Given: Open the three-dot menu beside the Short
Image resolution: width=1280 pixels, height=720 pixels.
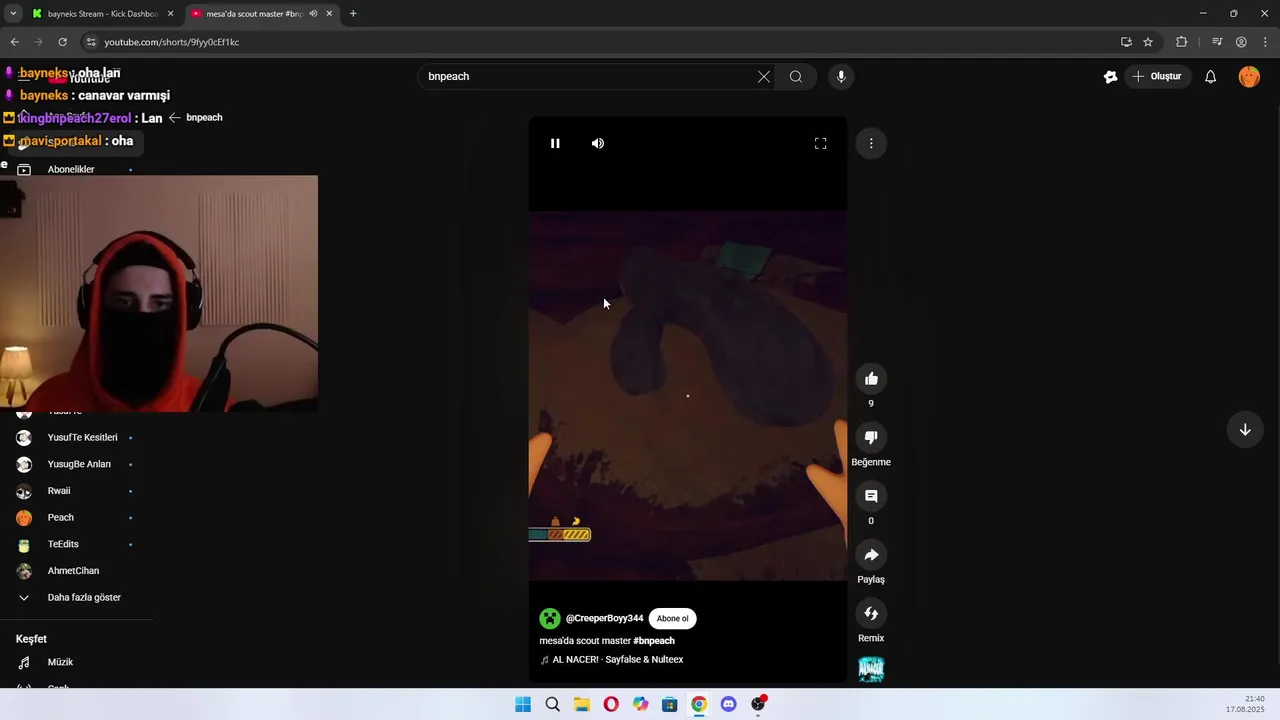Looking at the screenshot, I should coord(871,143).
